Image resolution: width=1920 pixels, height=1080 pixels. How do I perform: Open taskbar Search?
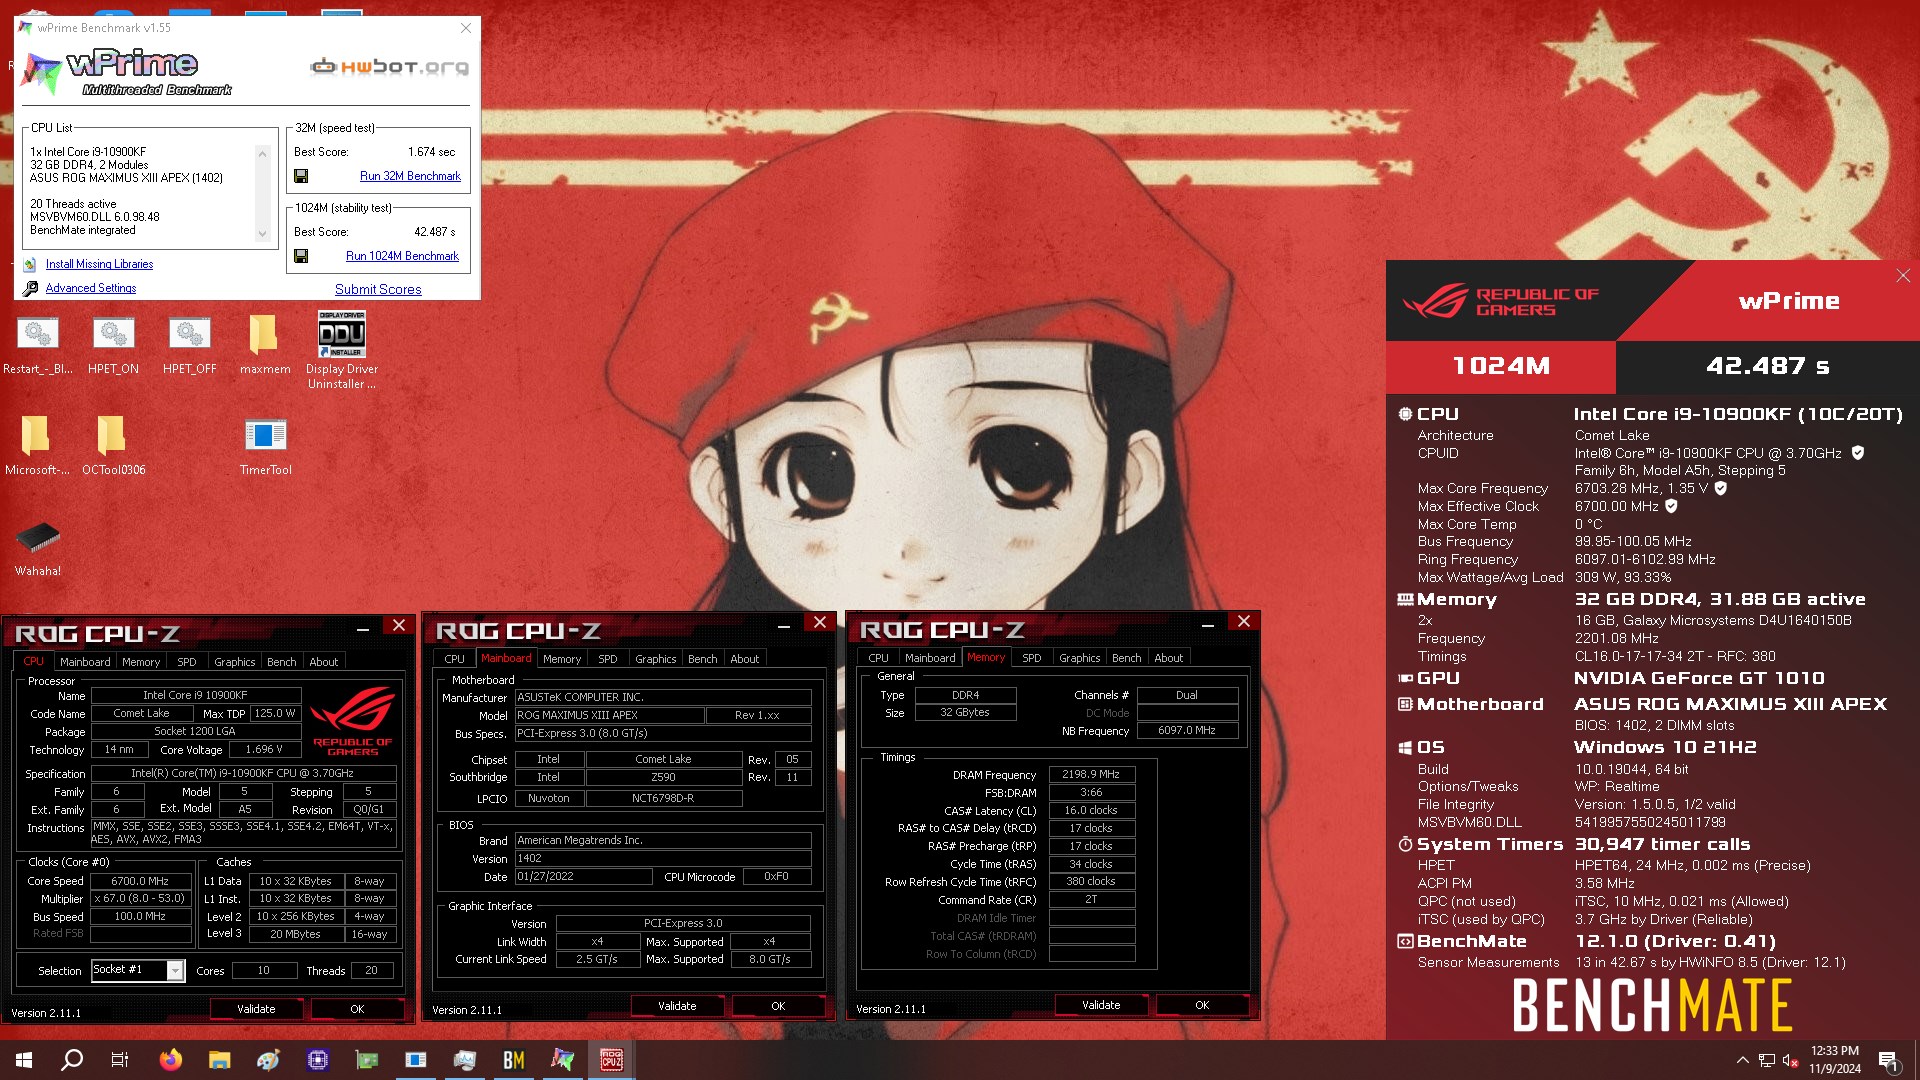pos(72,1060)
